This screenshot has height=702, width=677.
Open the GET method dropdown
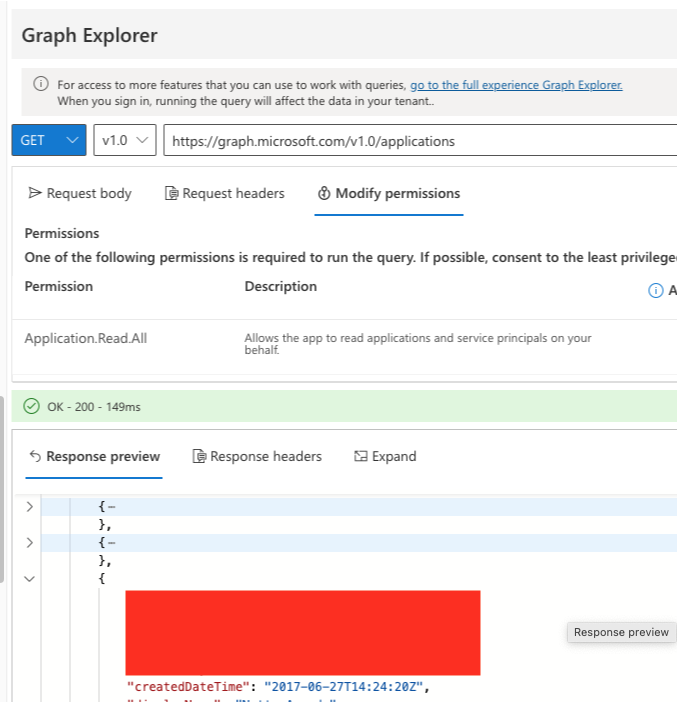coord(49,140)
